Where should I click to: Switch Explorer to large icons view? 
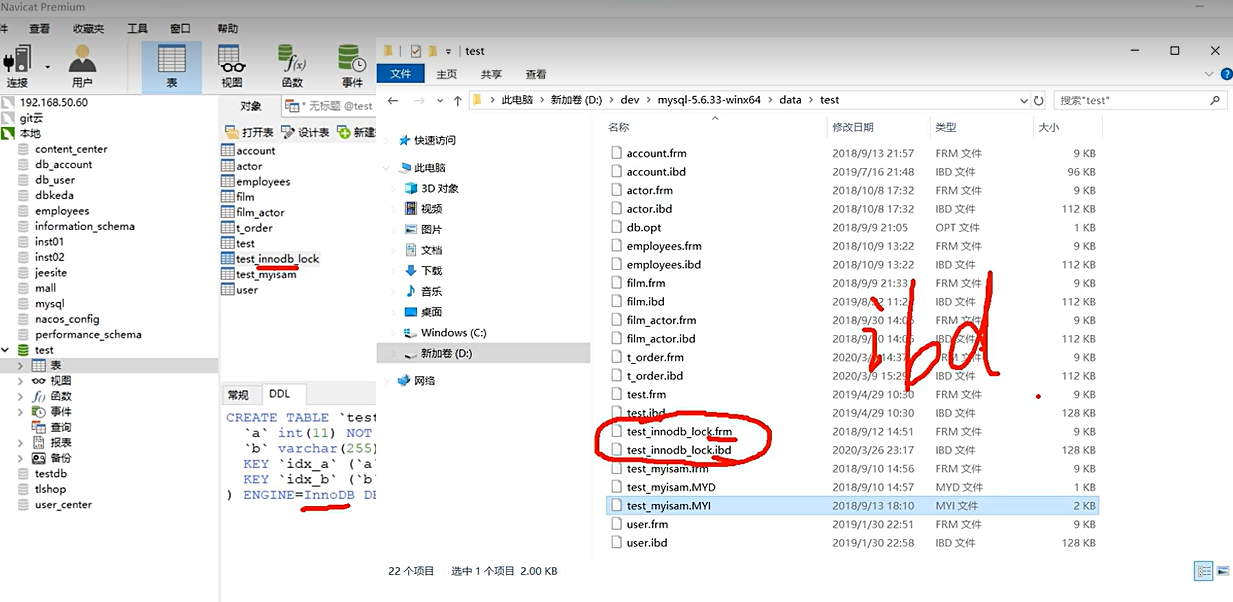point(1222,571)
